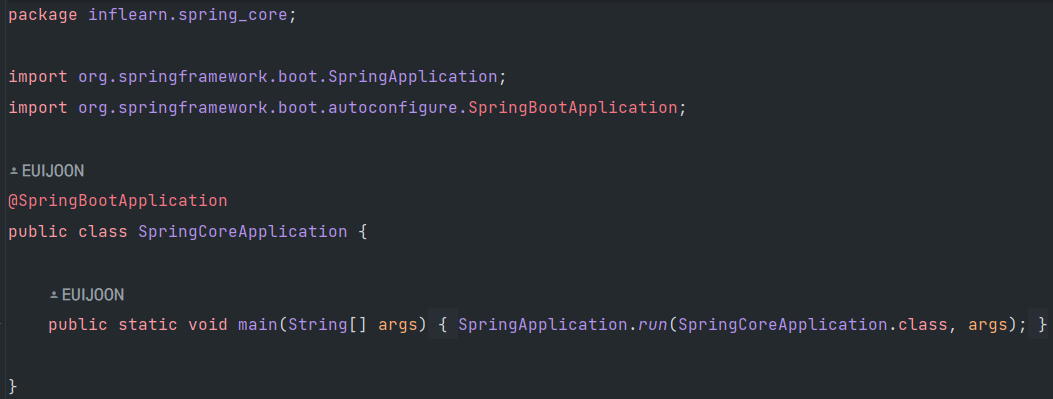1053x399 pixels.
Task: Expand the folded main method closing brace
Action: click(x=1042, y=325)
